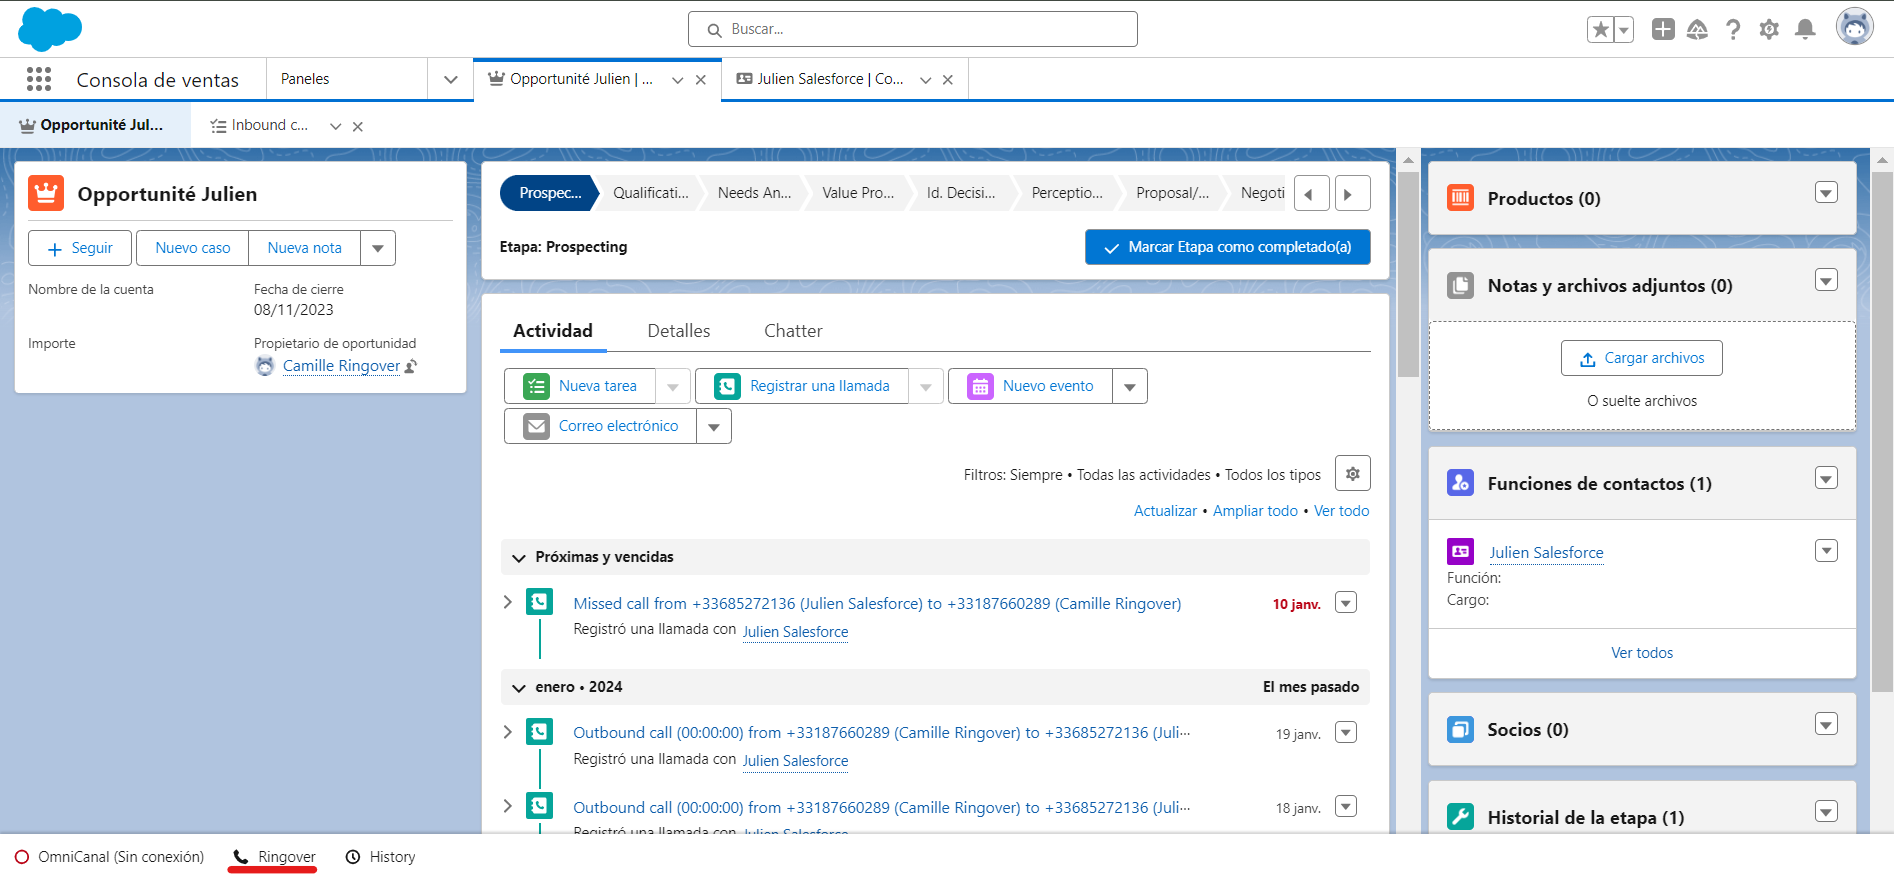This screenshot has width=1894, height=874.
Task: Open the Missed call activity link
Action: pos(877,604)
